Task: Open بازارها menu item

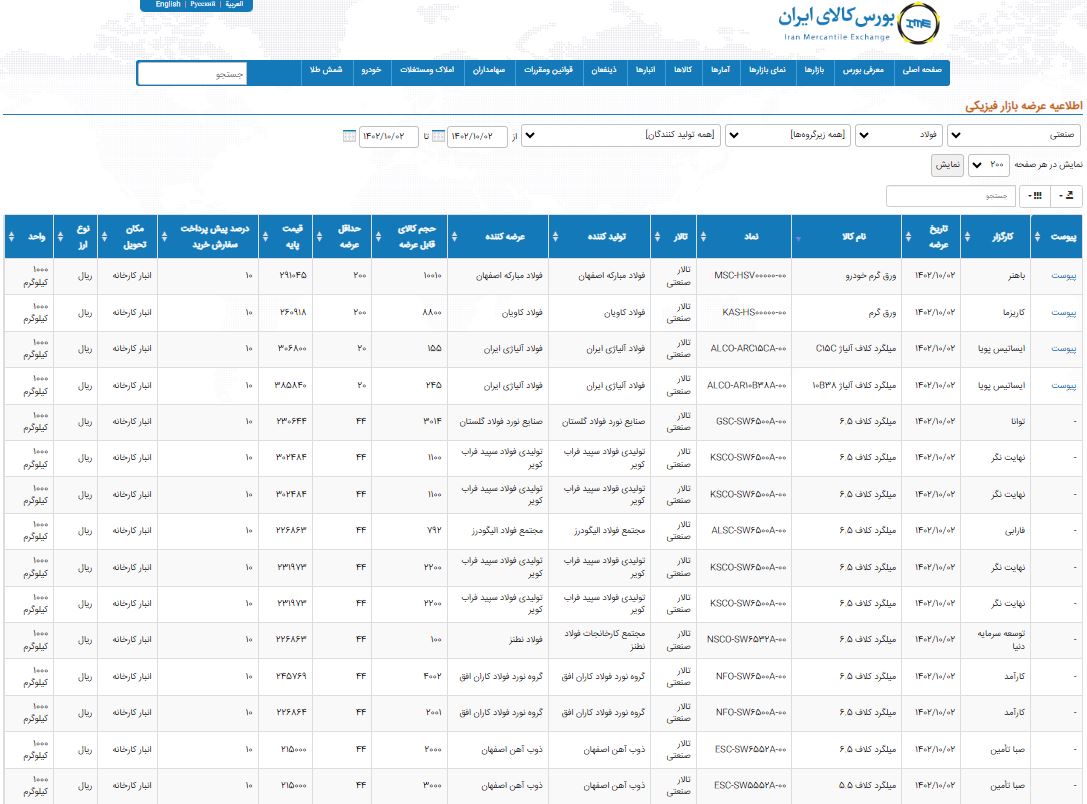Action: point(814,70)
